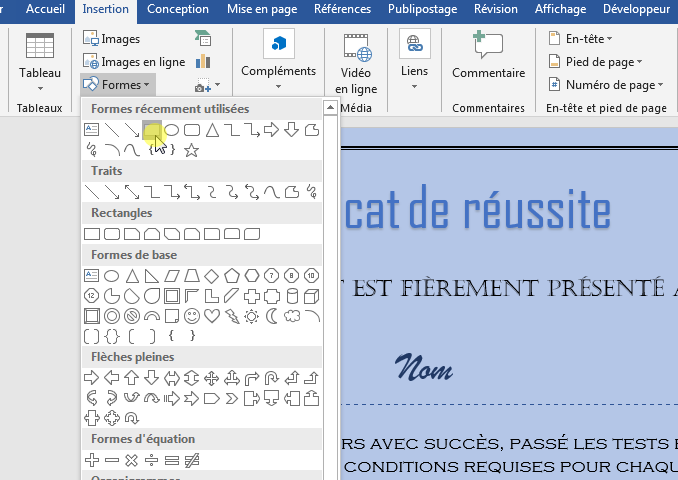Select the division sign equation shape
The image size is (678, 480).
pyautogui.click(x=151, y=460)
